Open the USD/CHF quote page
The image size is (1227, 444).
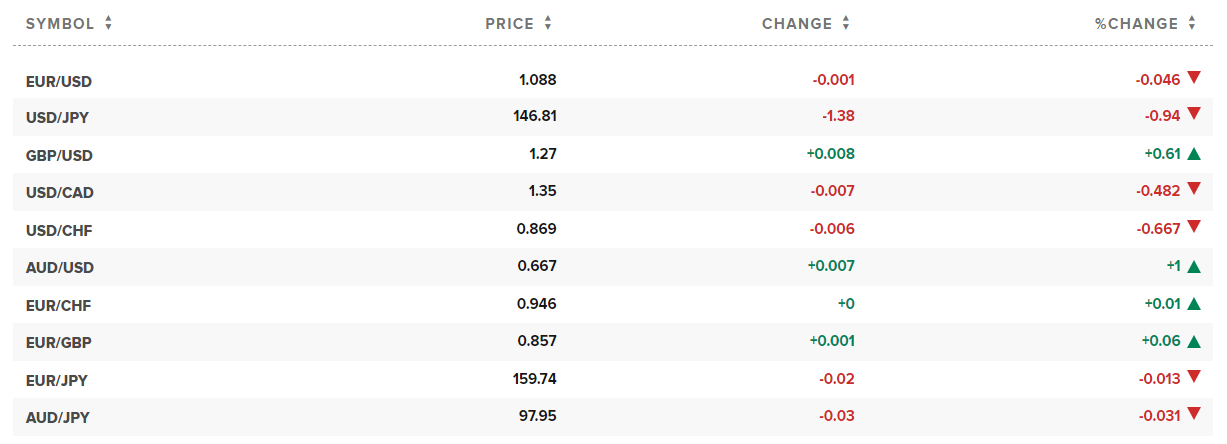point(59,230)
